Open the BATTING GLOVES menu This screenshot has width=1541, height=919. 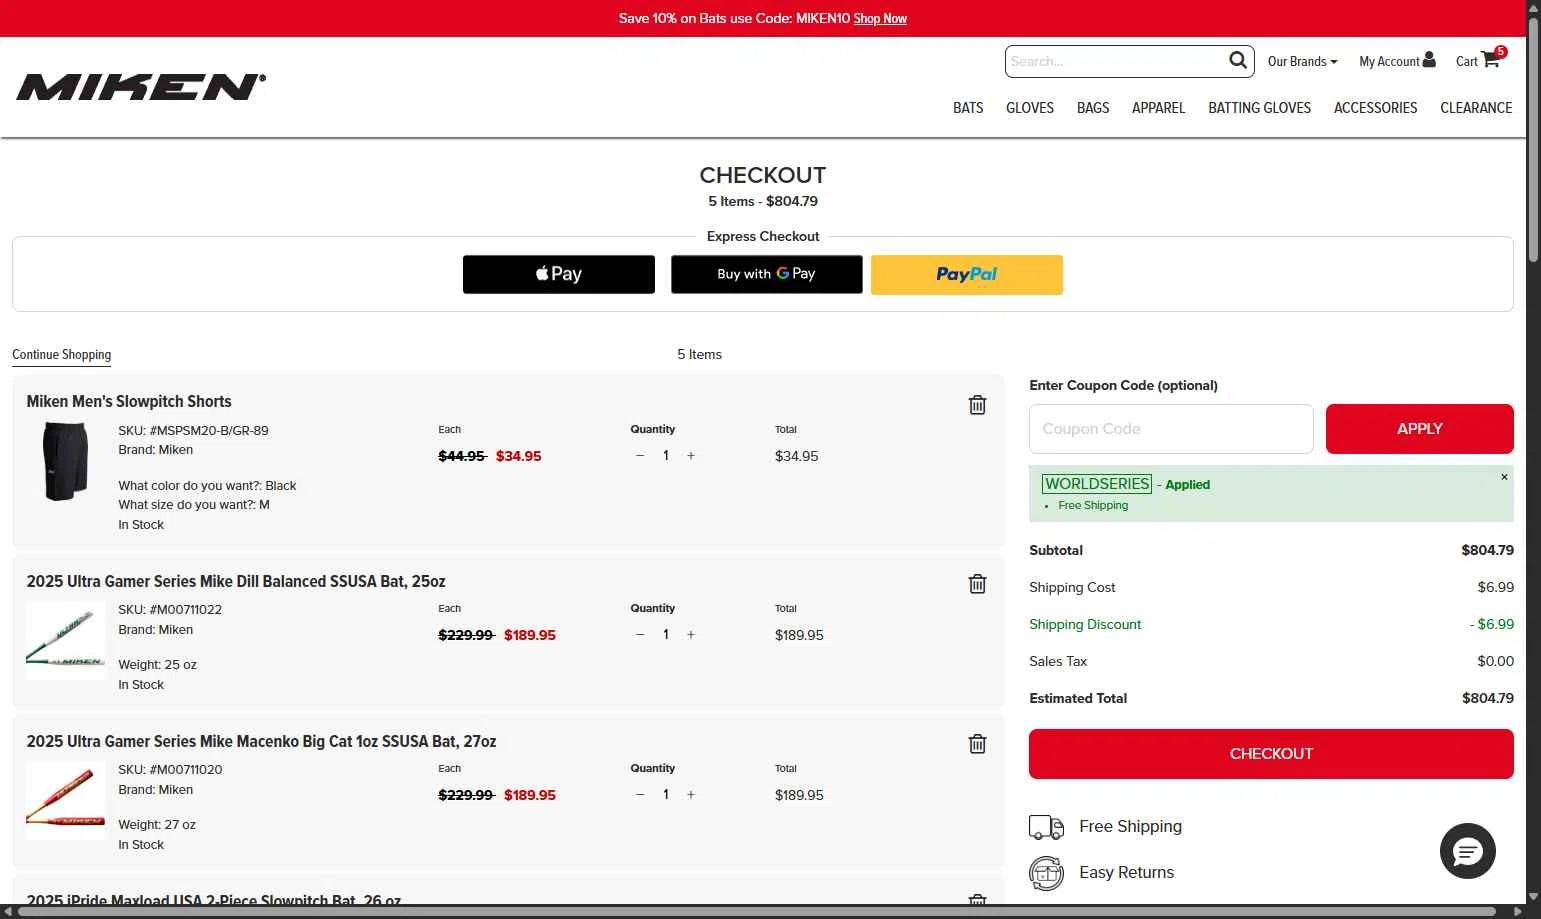click(1259, 108)
